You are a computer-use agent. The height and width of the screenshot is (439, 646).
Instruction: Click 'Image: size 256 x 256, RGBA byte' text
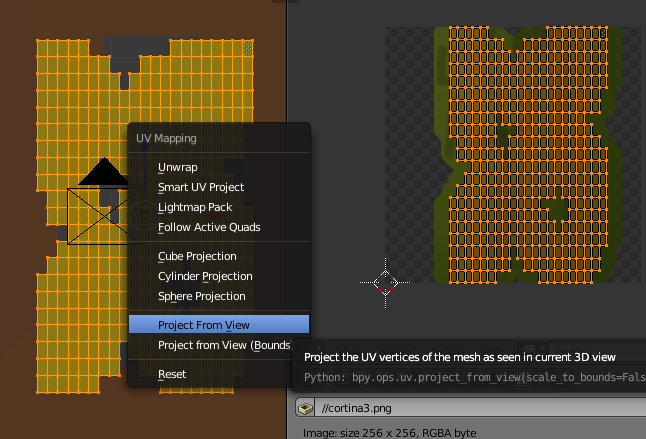pyautogui.click(x=389, y=433)
